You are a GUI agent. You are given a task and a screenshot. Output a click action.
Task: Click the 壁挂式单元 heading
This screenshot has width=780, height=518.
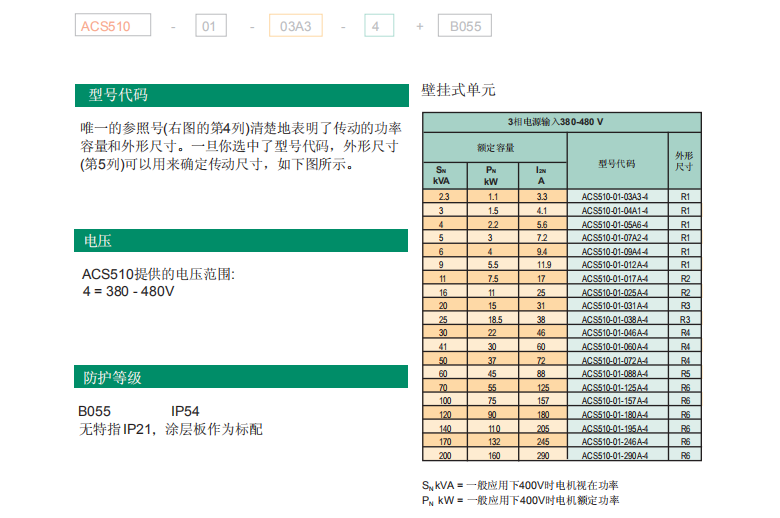[x=458, y=90]
